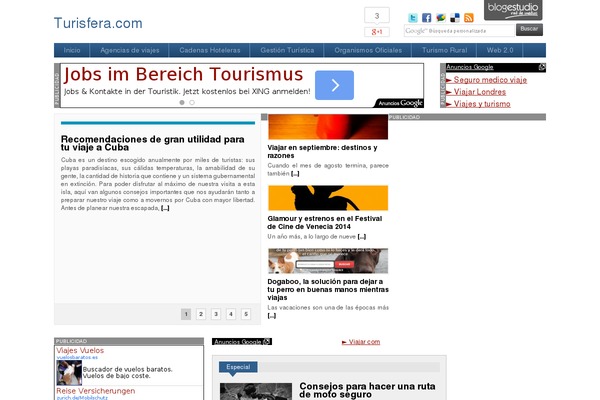
Task: Click read-more [...] on Dogaboo article
Action: tap(272, 316)
